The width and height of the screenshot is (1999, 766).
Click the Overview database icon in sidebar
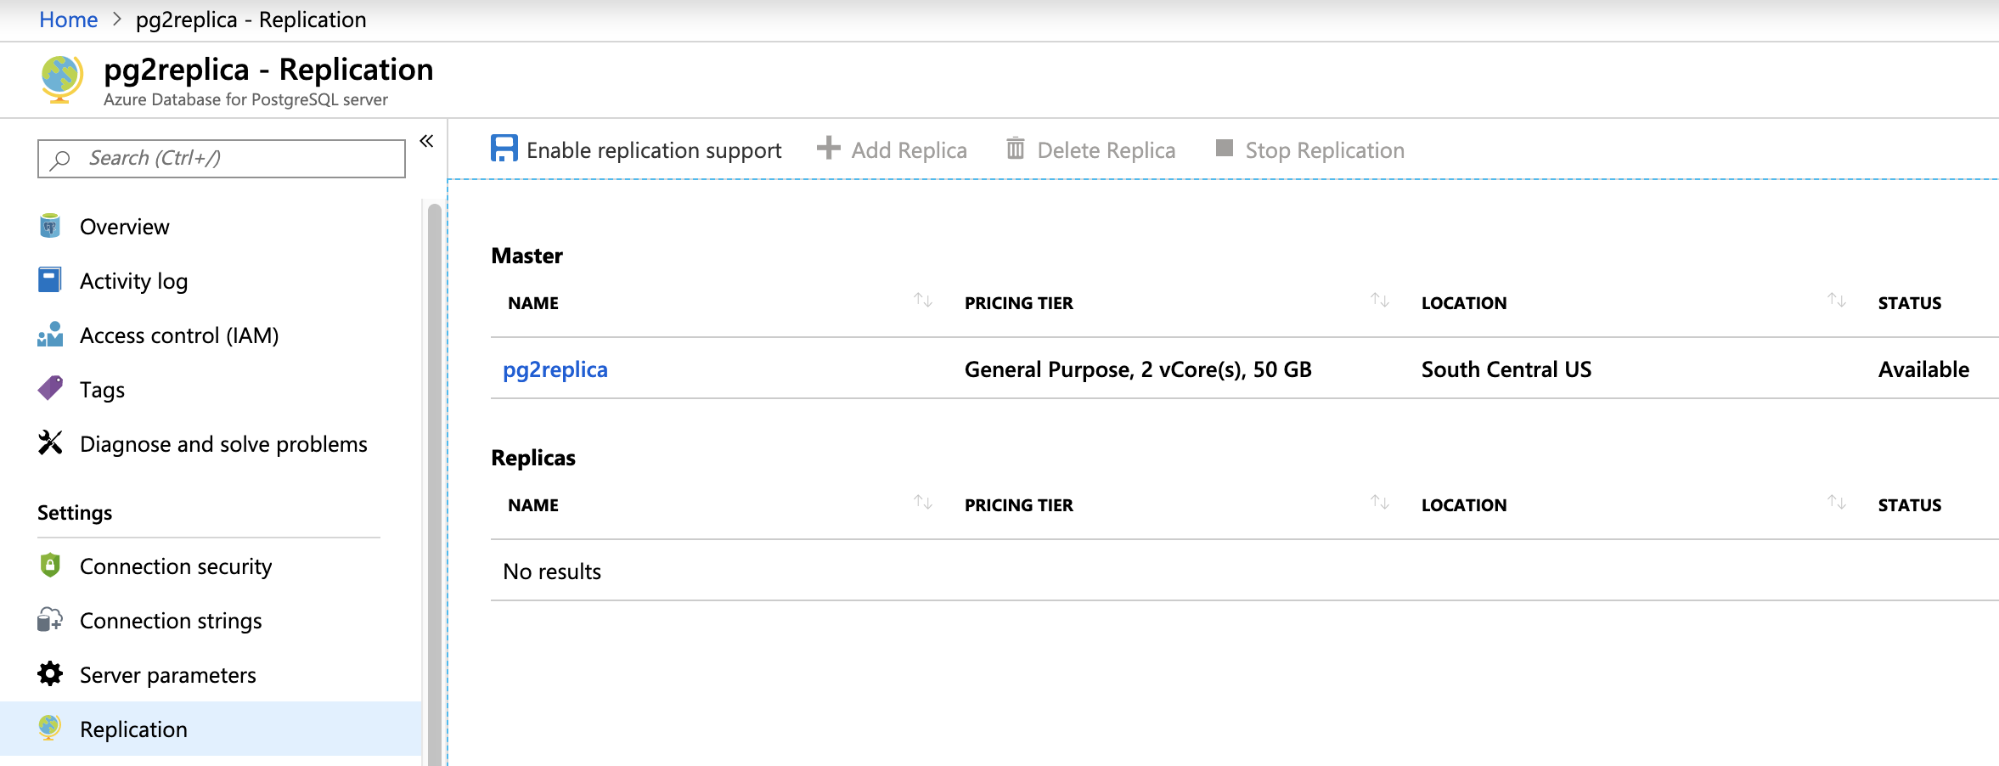tap(50, 226)
